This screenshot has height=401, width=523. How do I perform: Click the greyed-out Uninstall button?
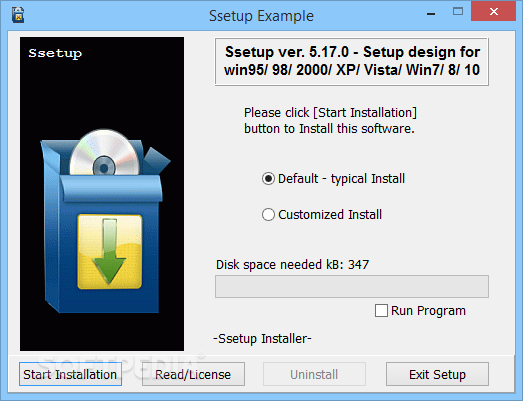pos(314,374)
